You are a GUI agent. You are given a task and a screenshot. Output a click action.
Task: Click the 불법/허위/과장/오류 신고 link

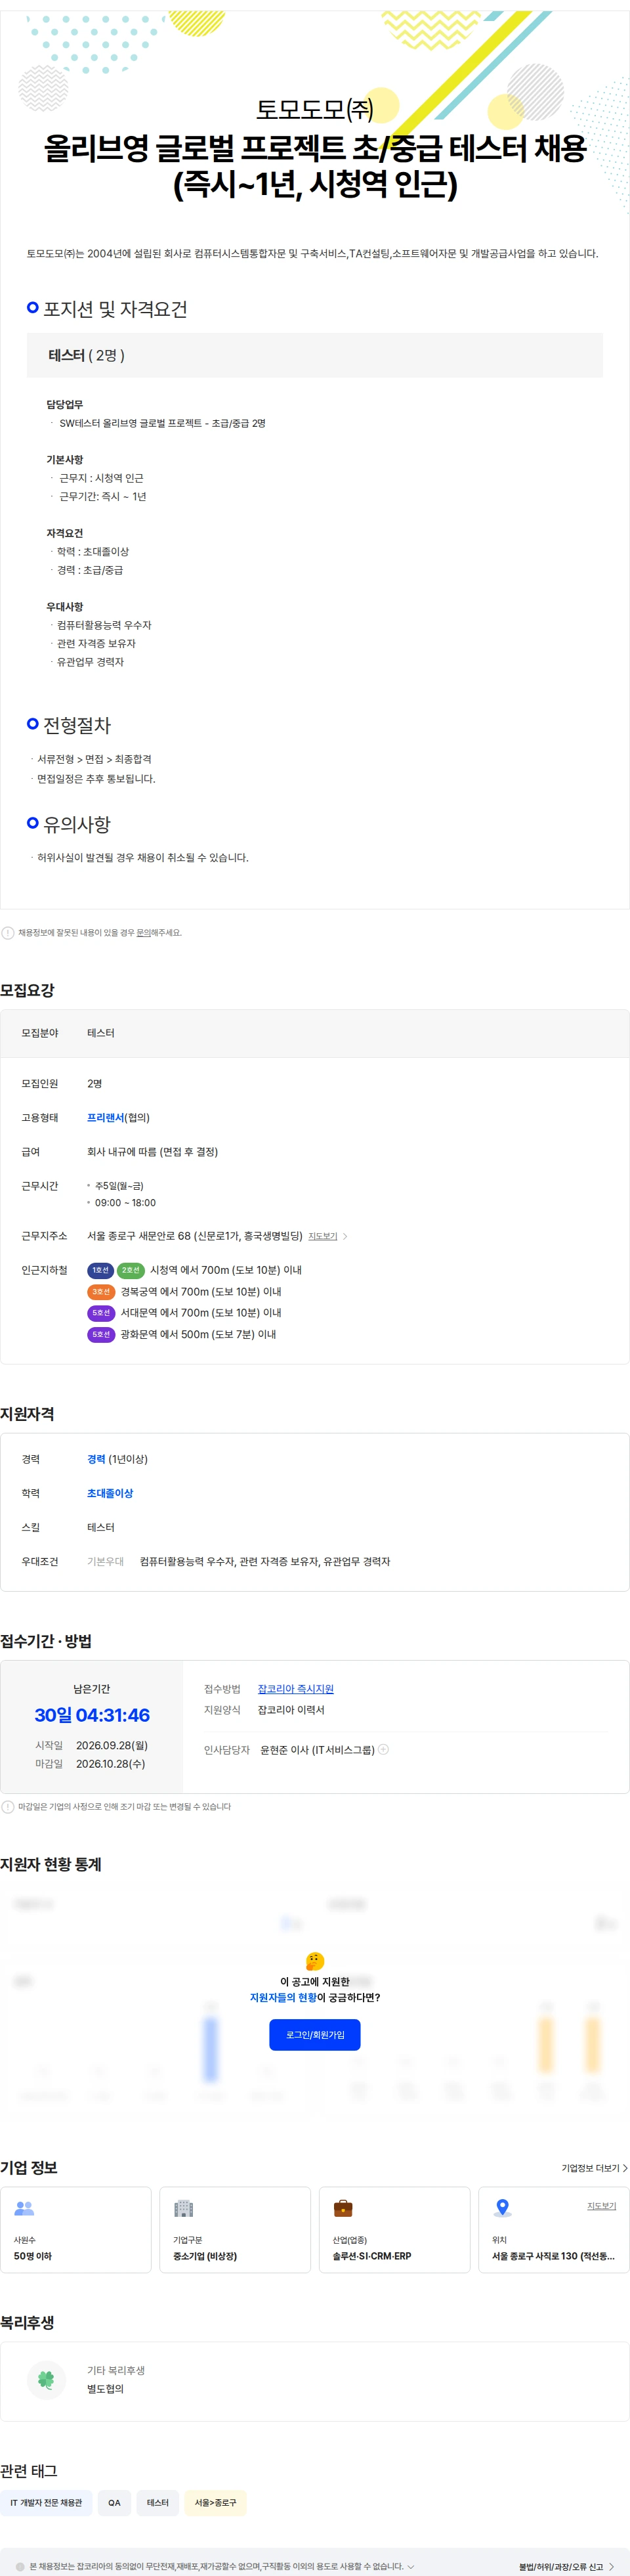[x=566, y=2566]
